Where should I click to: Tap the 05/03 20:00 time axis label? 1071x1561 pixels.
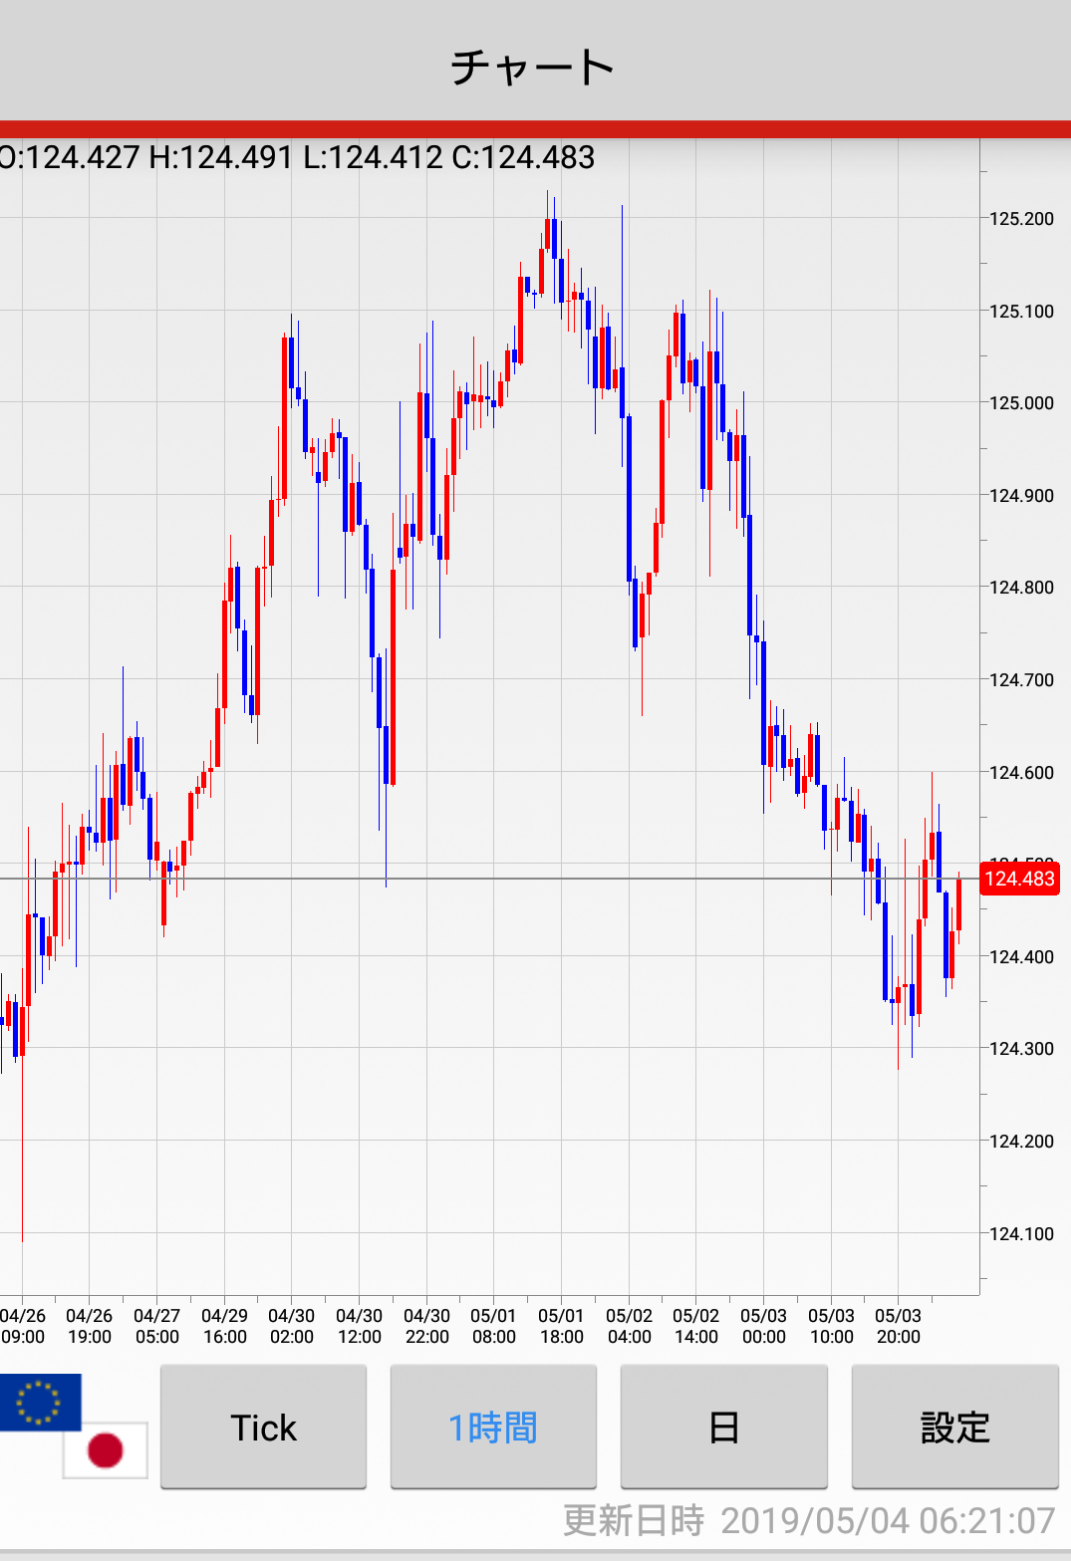coord(898,1326)
